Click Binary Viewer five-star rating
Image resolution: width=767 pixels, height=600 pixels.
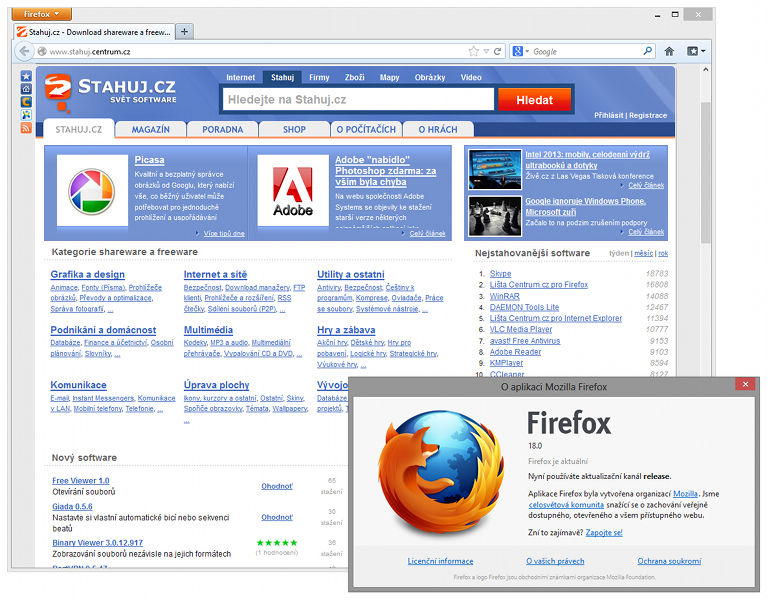click(x=277, y=543)
